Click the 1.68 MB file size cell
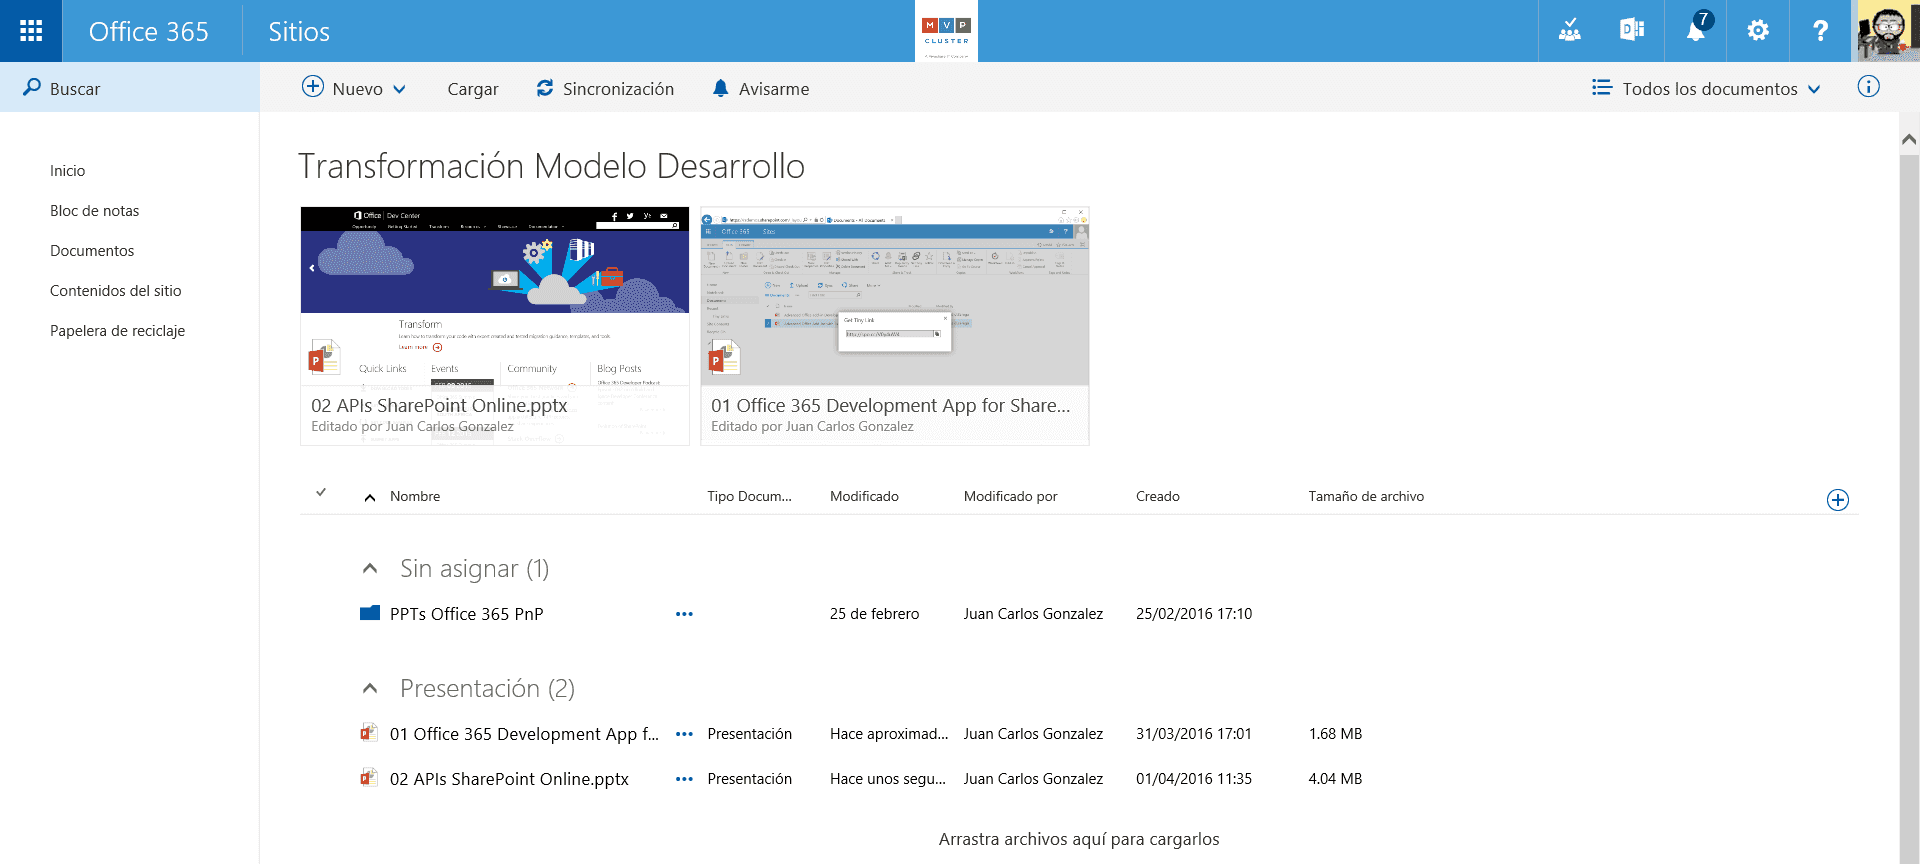1920x864 pixels. [1335, 734]
